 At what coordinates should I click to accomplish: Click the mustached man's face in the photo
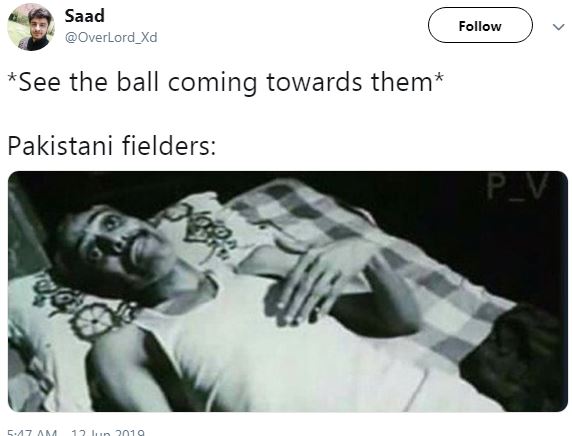coord(120,247)
